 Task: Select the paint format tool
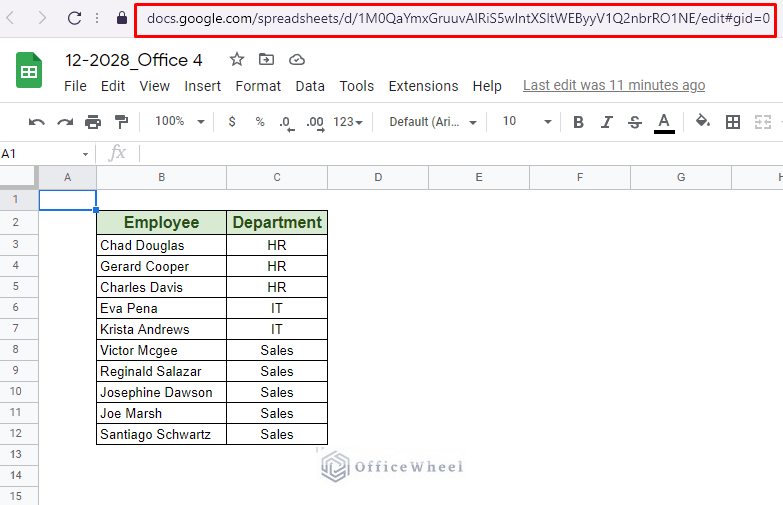click(121, 122)
